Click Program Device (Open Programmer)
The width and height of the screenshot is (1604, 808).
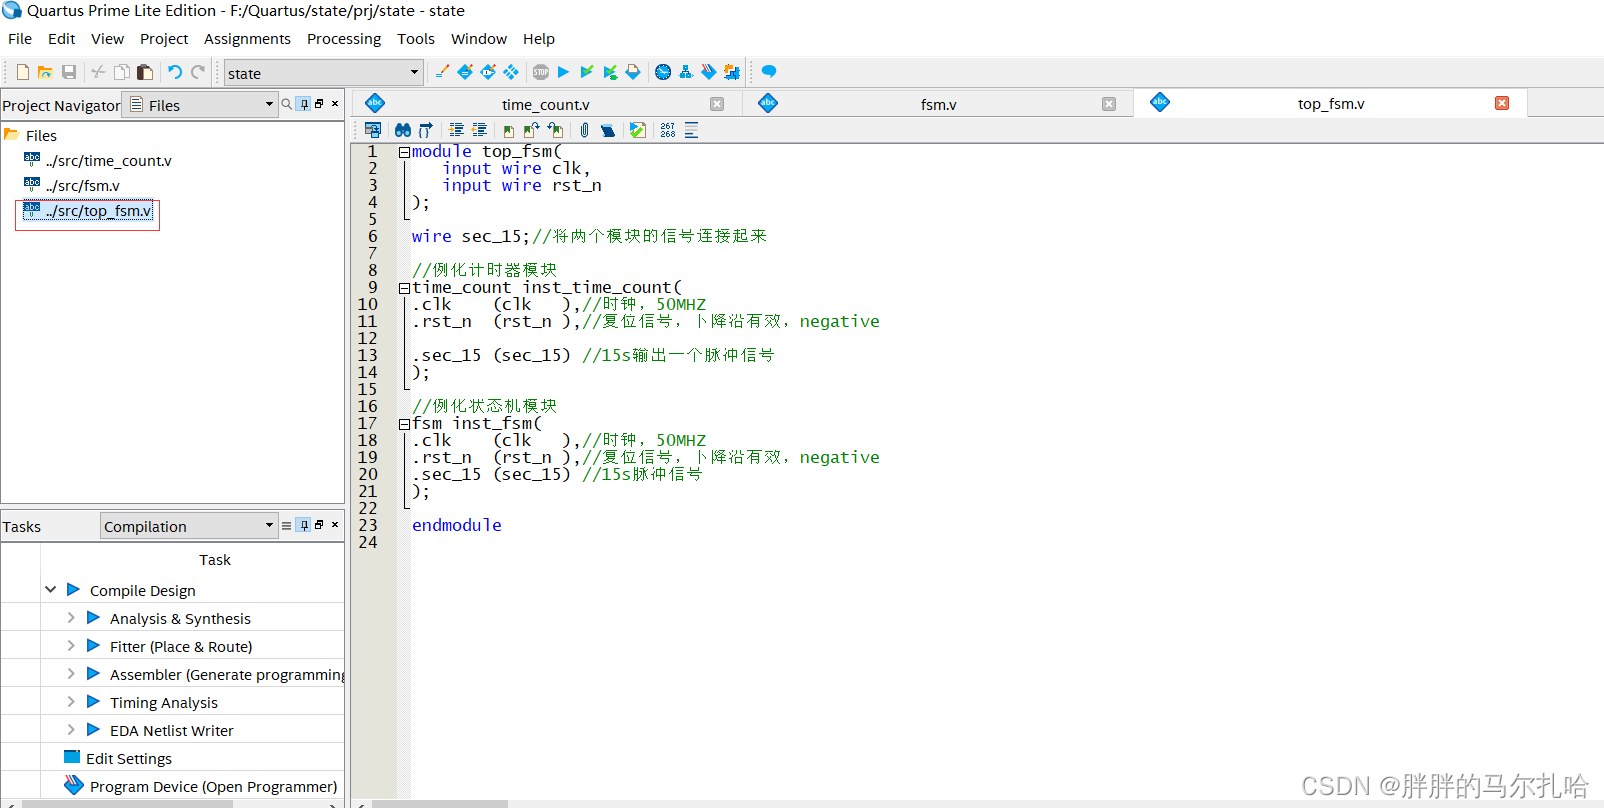pos(213,786)
